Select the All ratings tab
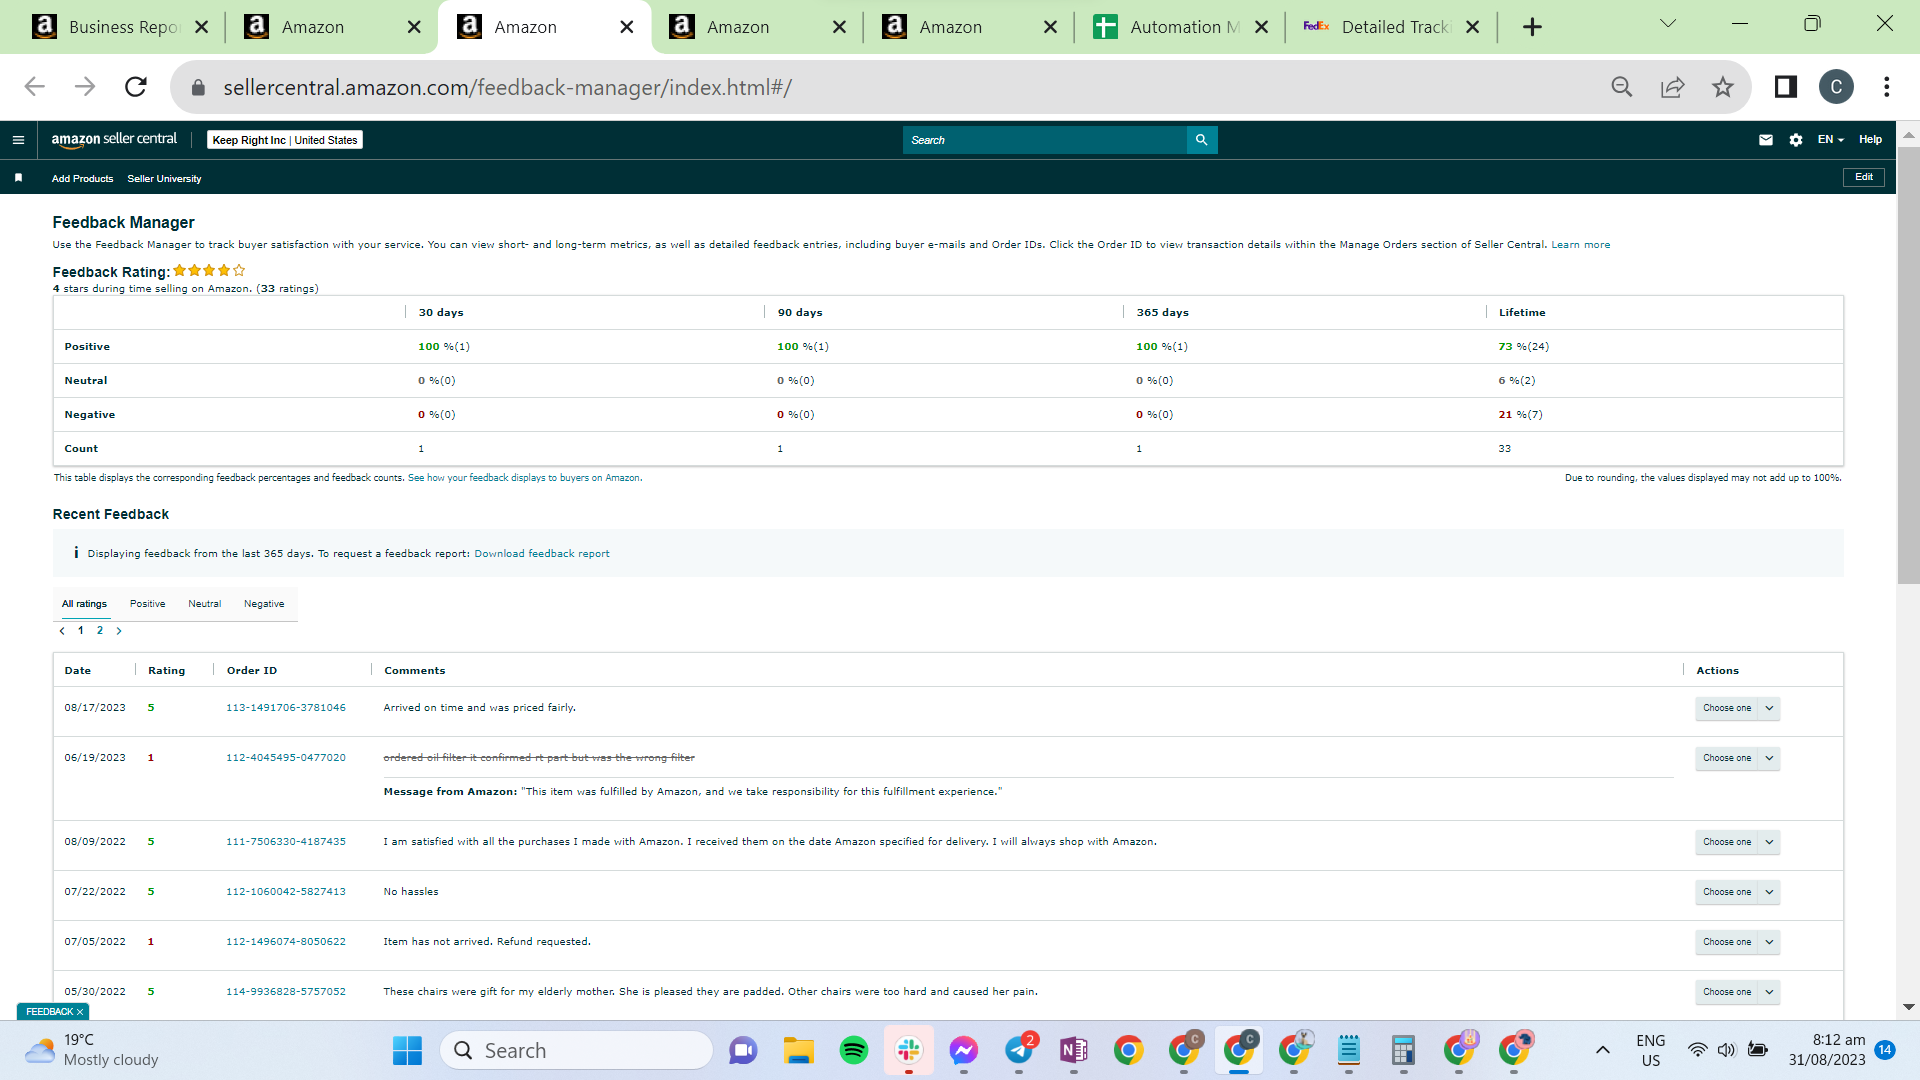This screenshot has width=1920, height=1080. [x=84, y=604]
